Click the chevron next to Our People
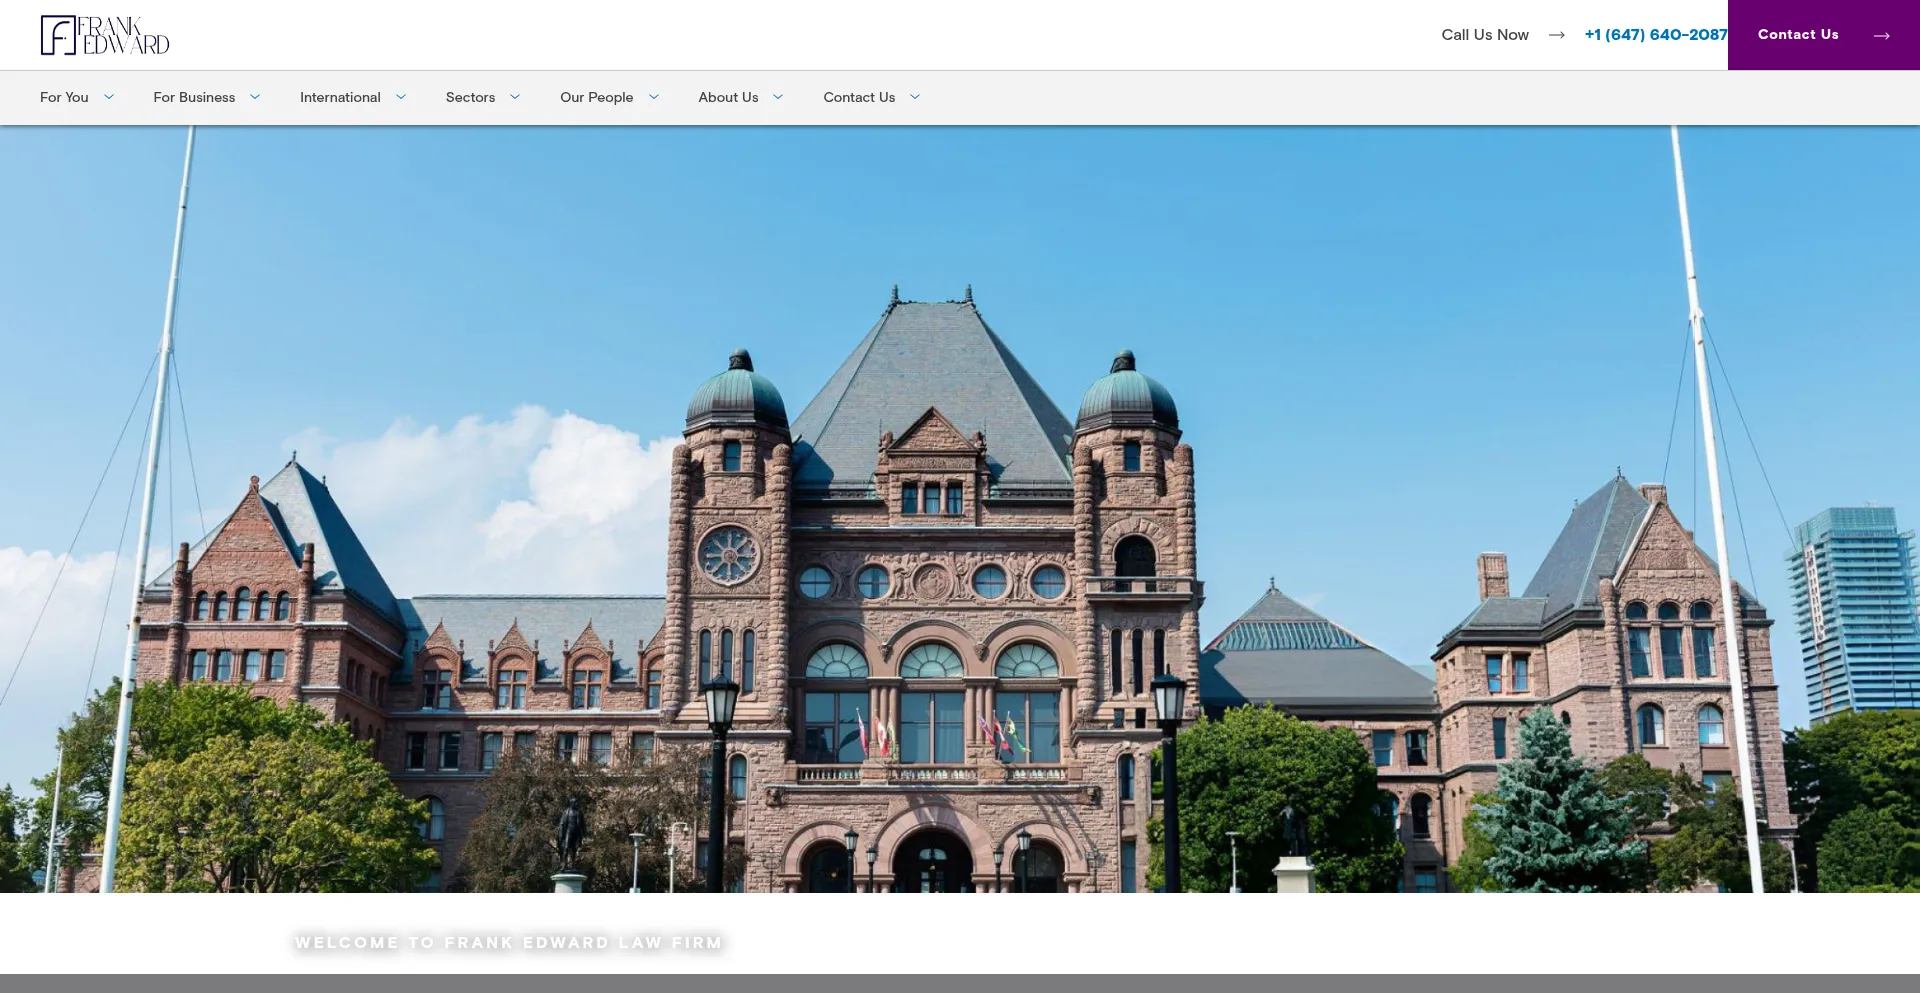This screenshot has width=1920, height=993. point(654,97)
